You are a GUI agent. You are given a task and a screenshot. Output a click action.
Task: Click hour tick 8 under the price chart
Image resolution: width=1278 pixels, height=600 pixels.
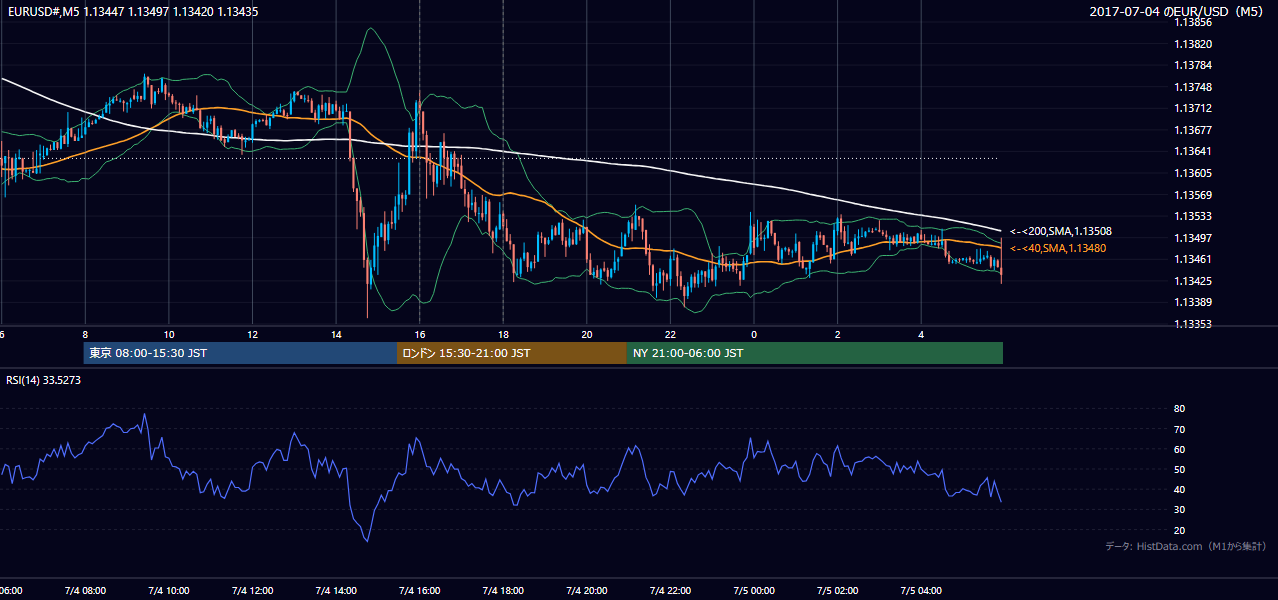coord(85,335)
